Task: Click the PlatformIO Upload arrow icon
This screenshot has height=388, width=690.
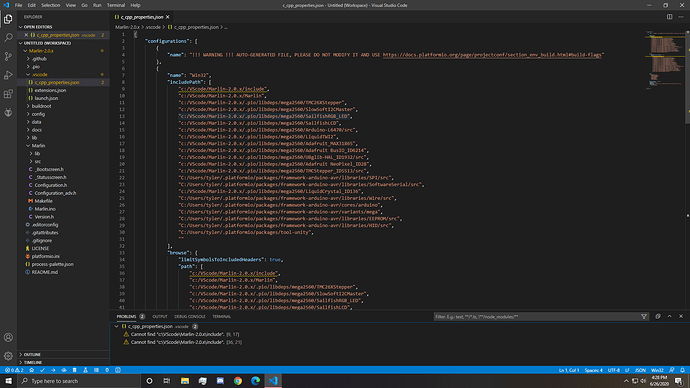Action: point(53,370)
